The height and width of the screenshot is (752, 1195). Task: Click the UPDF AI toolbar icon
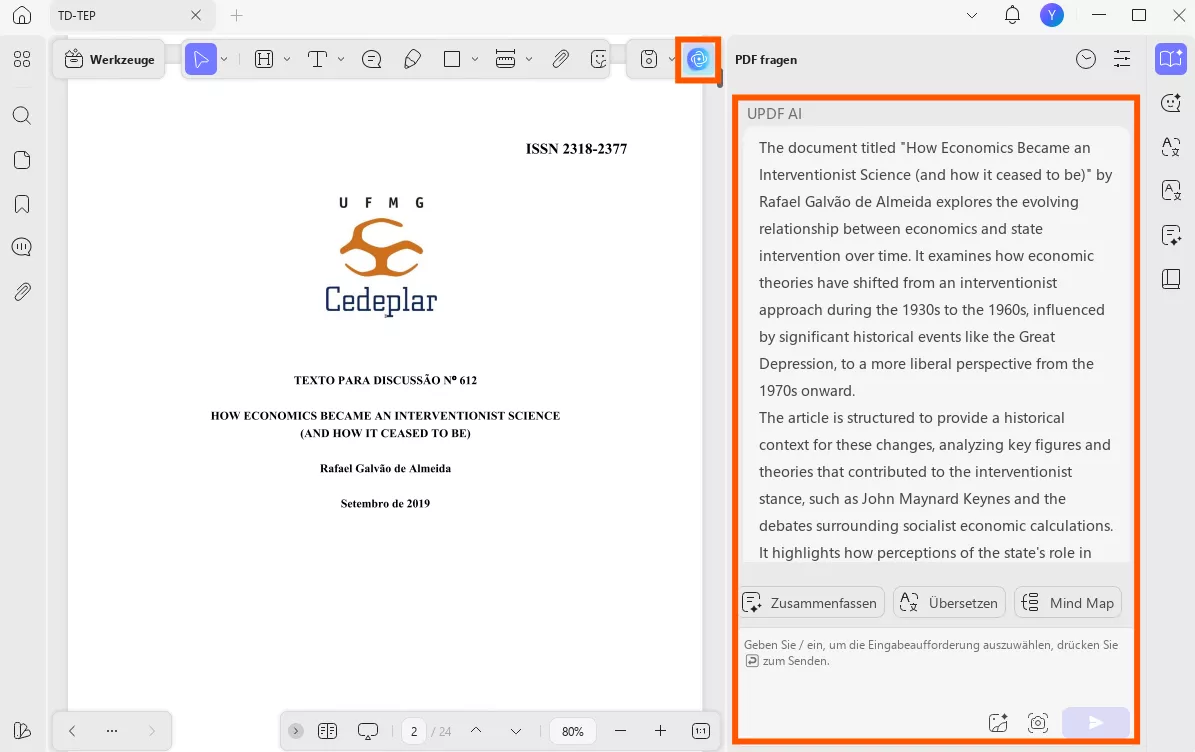tap(698, 59)
